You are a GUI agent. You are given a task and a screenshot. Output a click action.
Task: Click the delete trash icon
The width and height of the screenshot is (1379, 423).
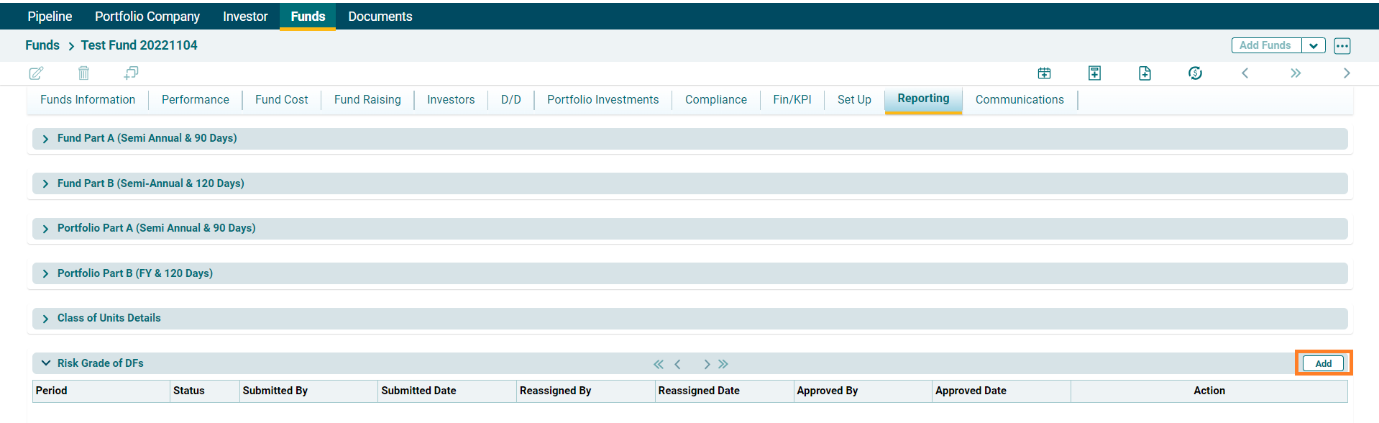point(84,73)
